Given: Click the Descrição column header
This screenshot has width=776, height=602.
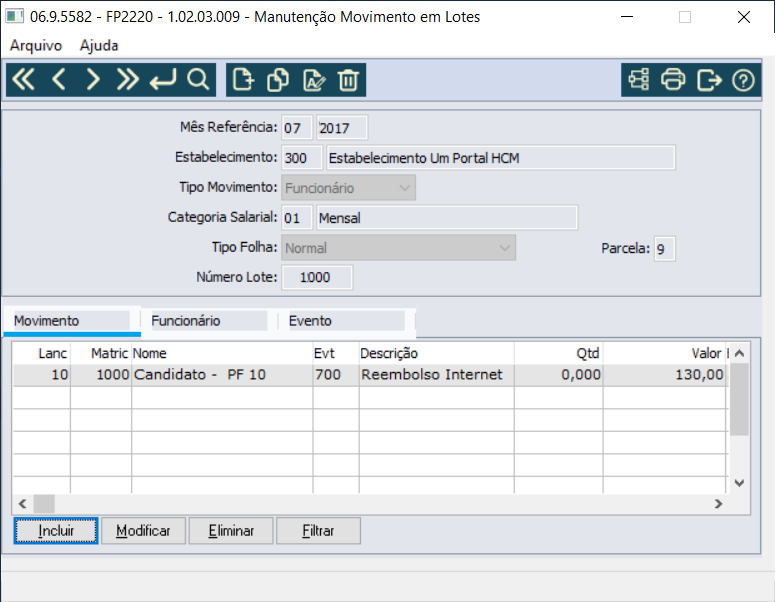Looking at the screenshot, I should [436, 353].
